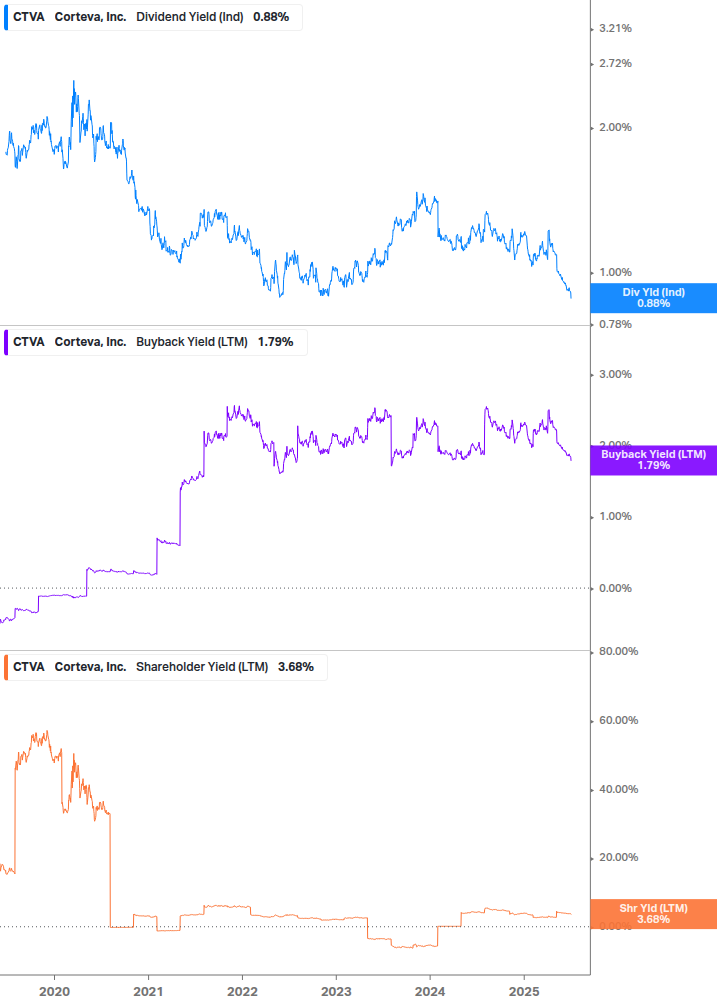
Task: Click the blue Div Yld (Ind) 0.88% value tag
Action: [x=654, y=298]
